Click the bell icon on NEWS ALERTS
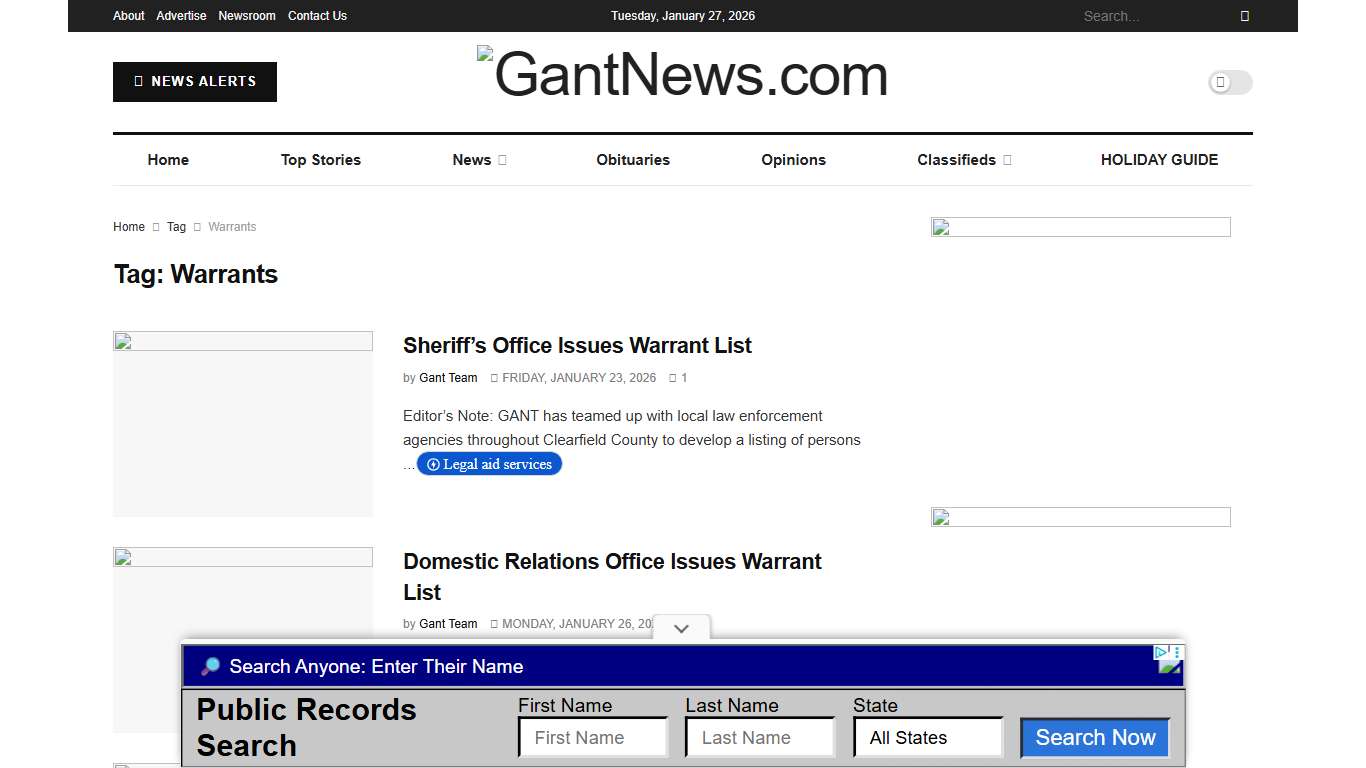1366x768 pixels. (139, 82)
